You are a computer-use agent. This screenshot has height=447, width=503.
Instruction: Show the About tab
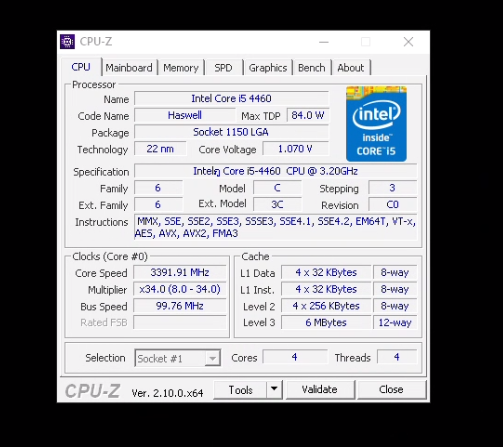pyautogui.click(x=351, y=68)
